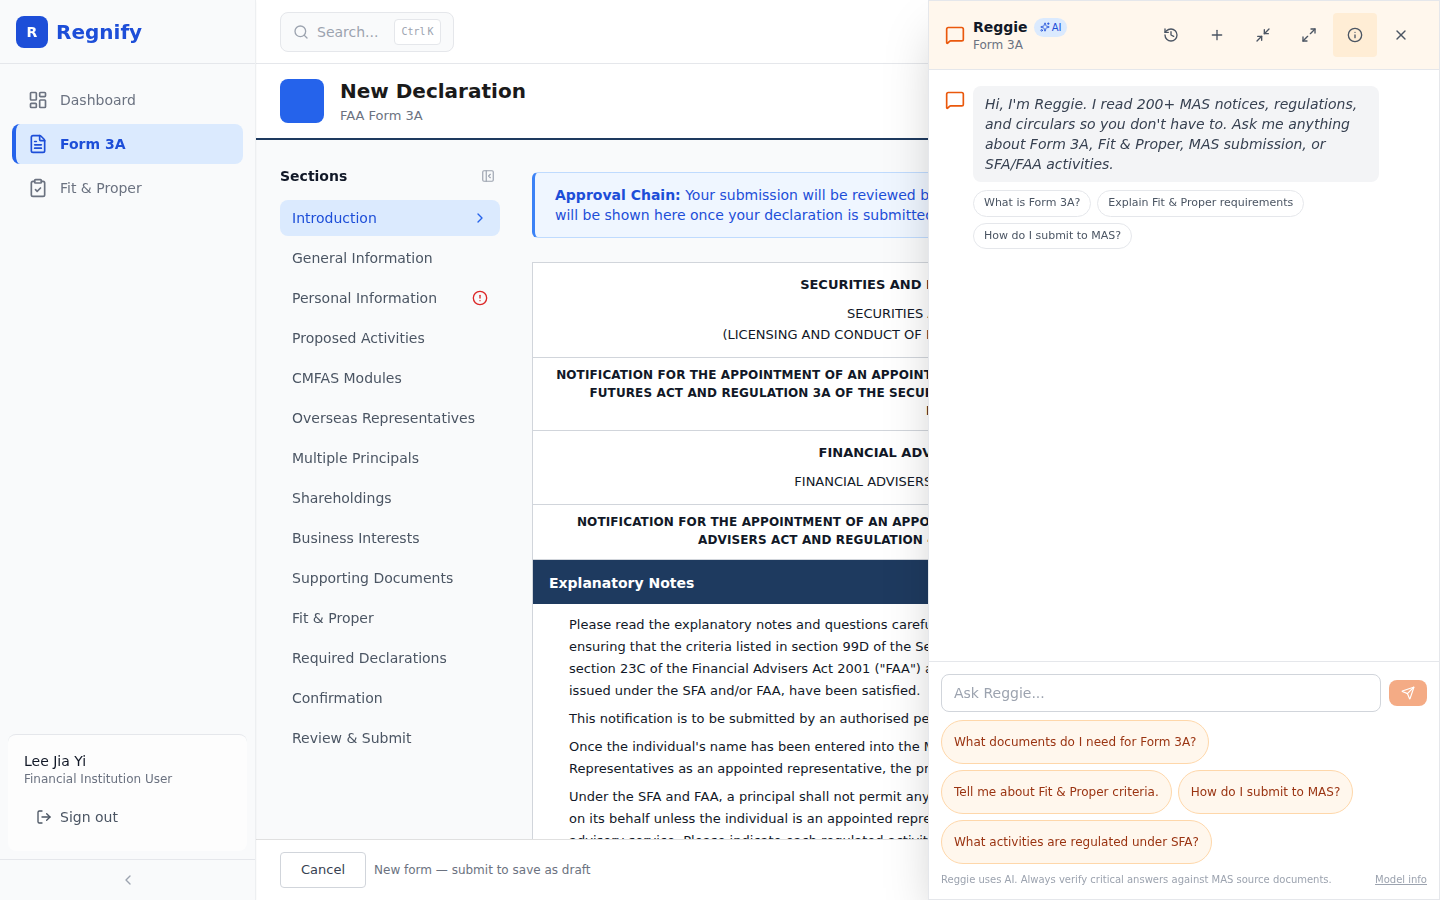Collapse the left sidebar with the chevron
Viewport: 1440px width, 900px height.
coord(128,880)
